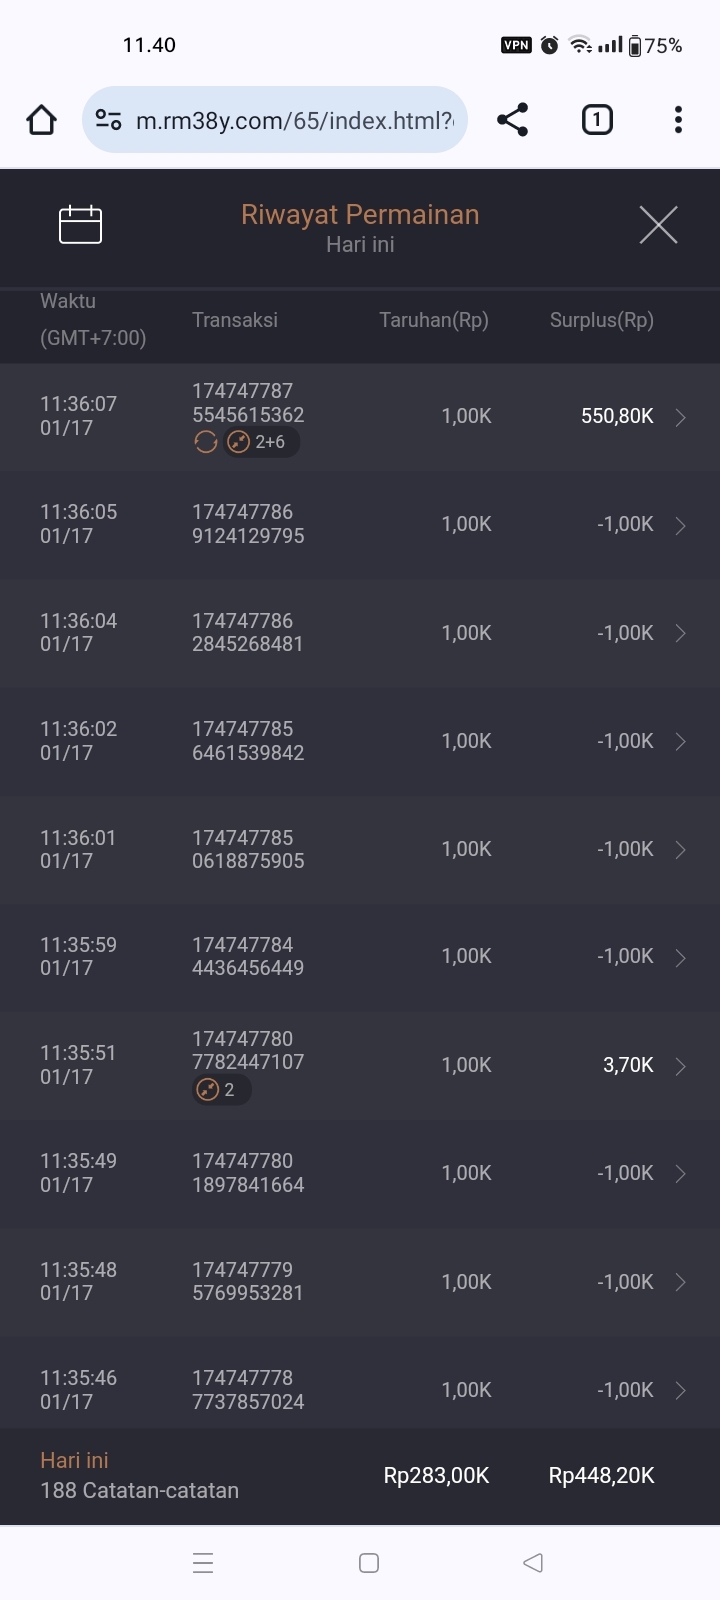
Task: Tap the browser home icon
Action: [x=41, y=120]
